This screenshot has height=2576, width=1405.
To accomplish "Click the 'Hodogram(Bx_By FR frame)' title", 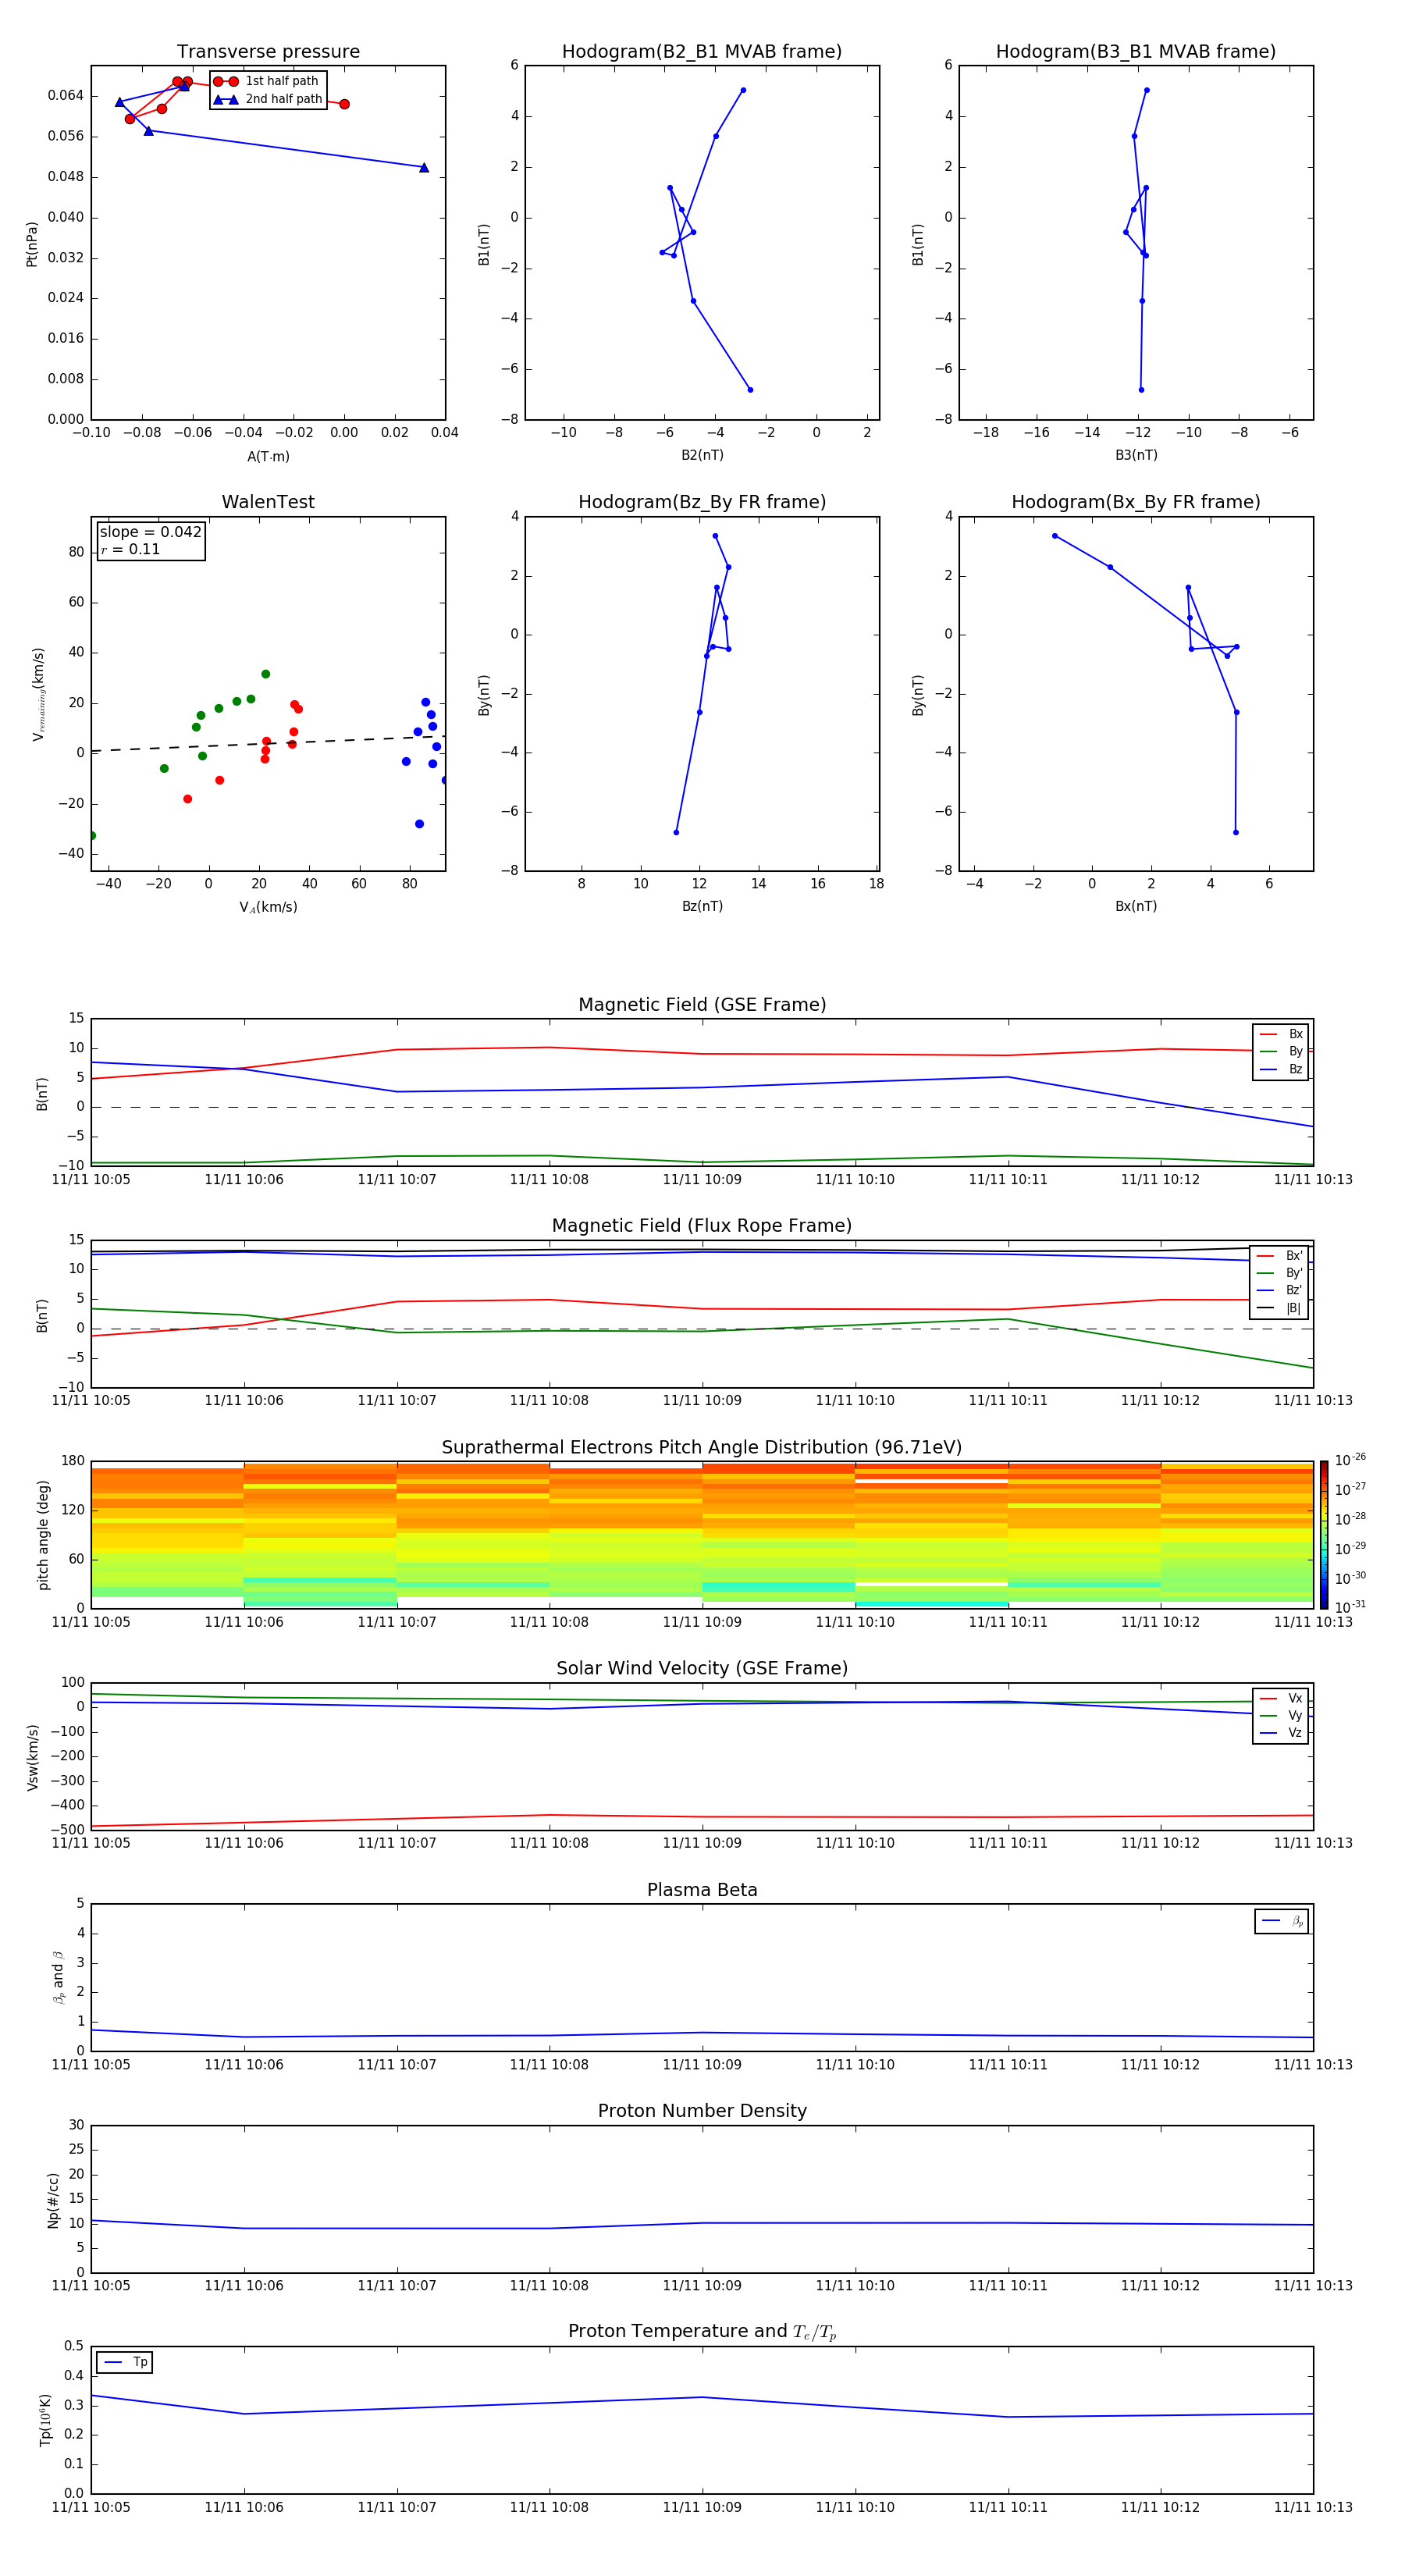I will [1136, 502].
